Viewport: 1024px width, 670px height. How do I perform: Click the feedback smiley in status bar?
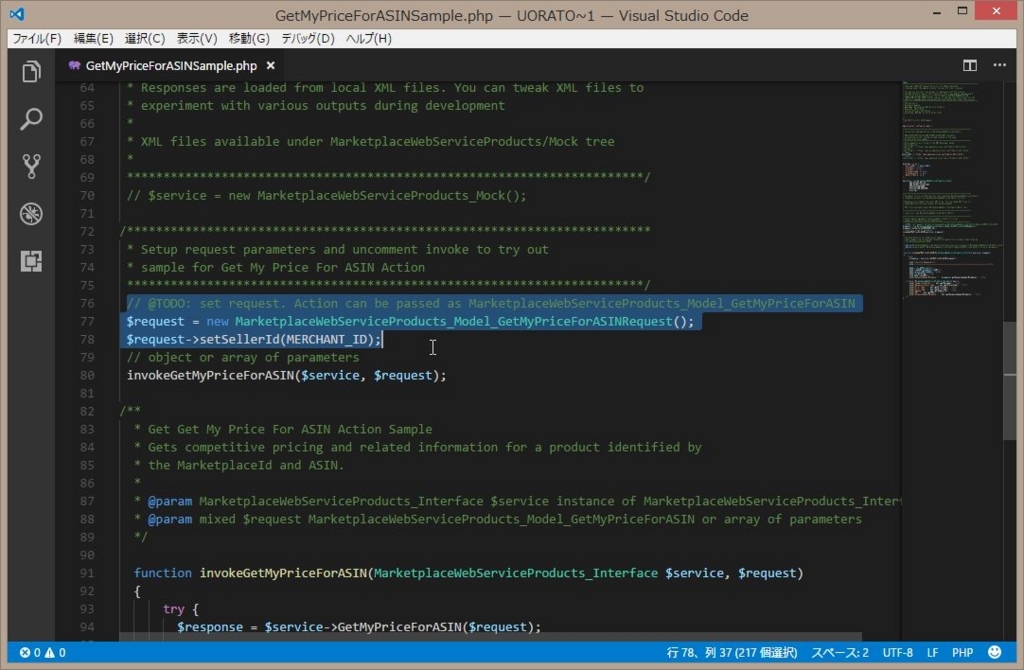tap(995, 652)
